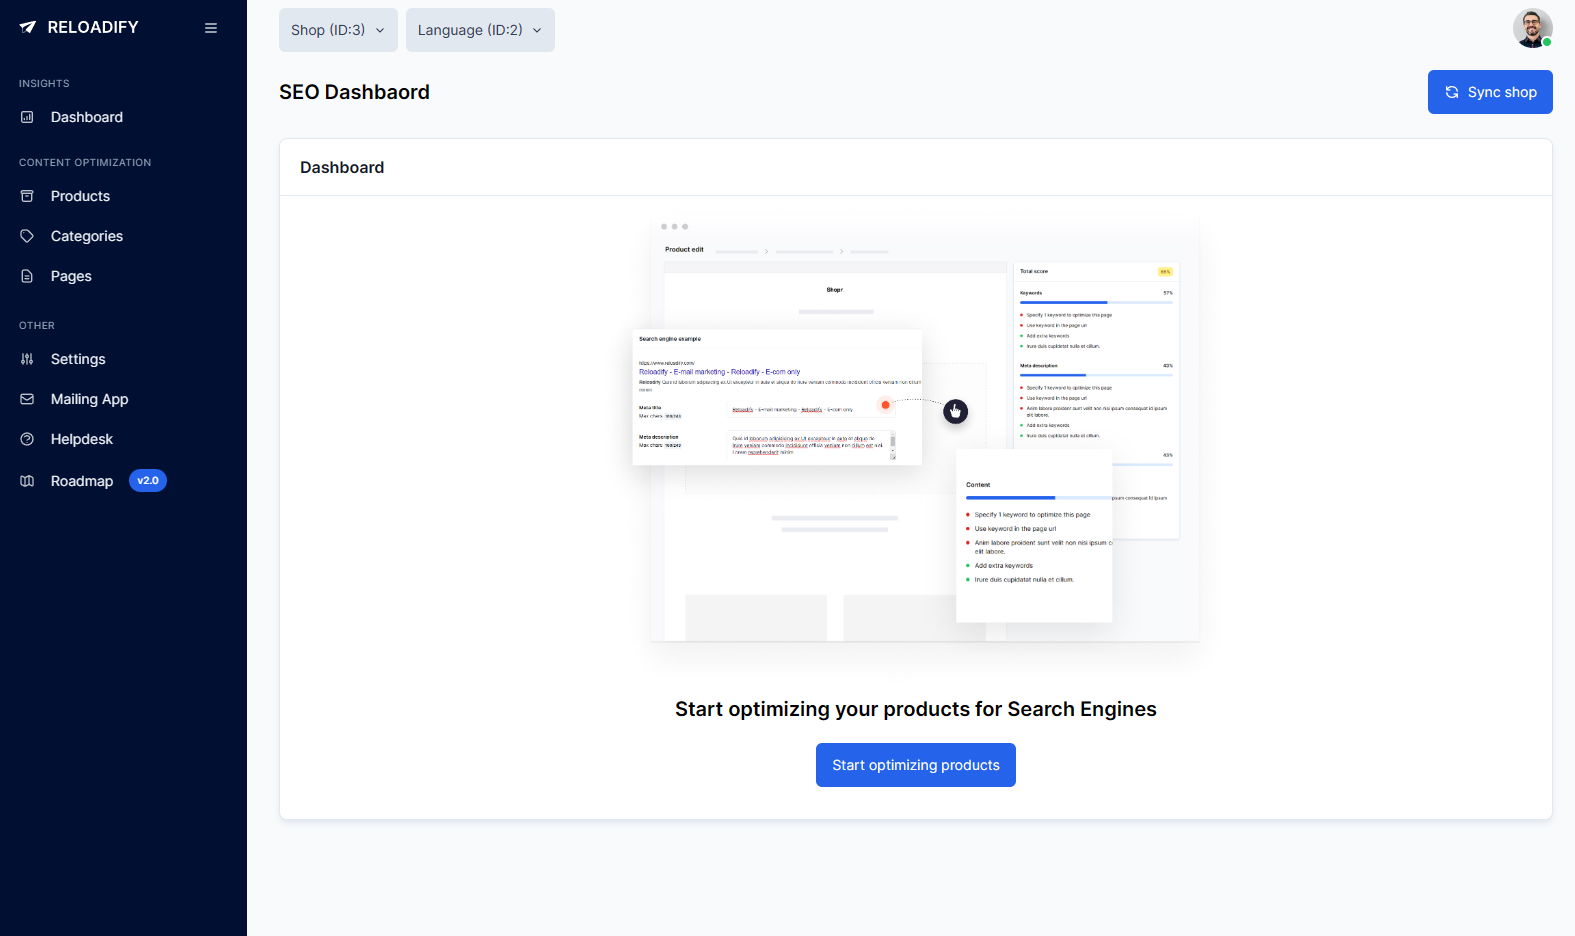Go to Dashboard in the sidebar

(x=87, y=117)
